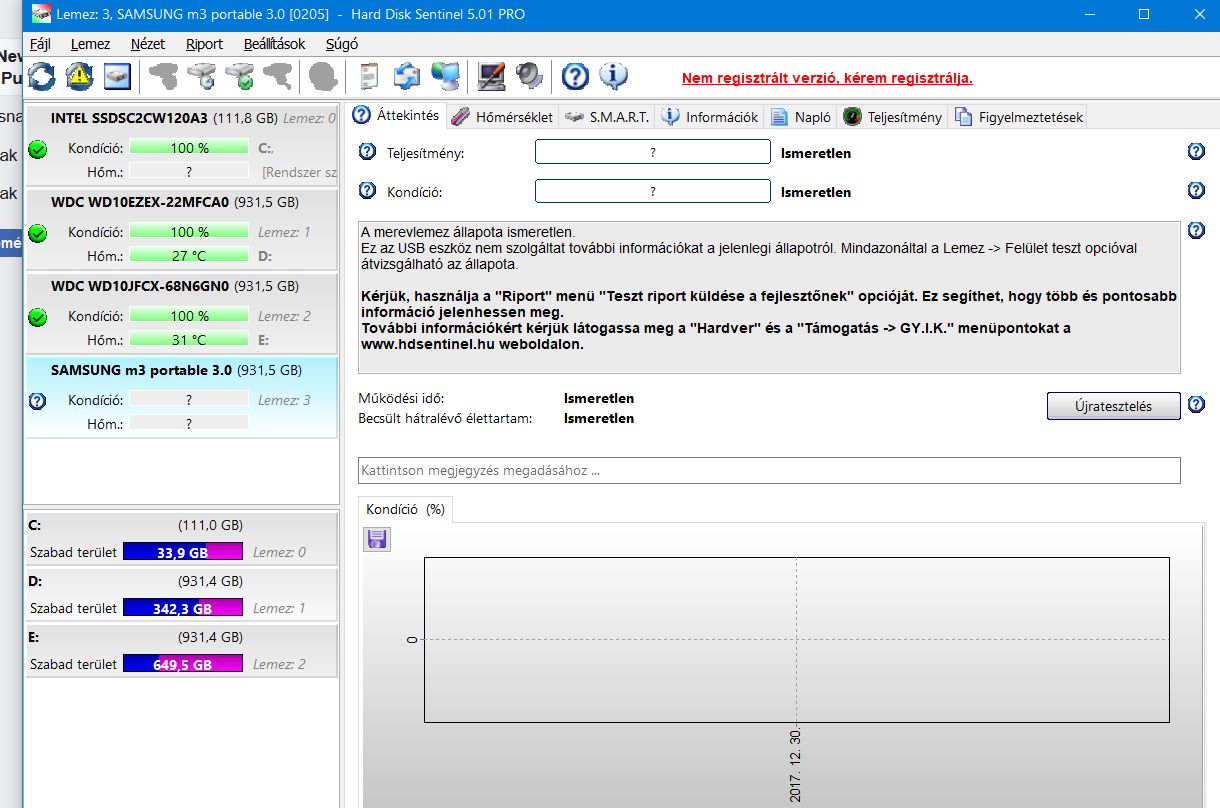Click the last gray stethoscope toolbar icon
The height and width of the screenshot is (808, 1220).
tap(277, 75)
